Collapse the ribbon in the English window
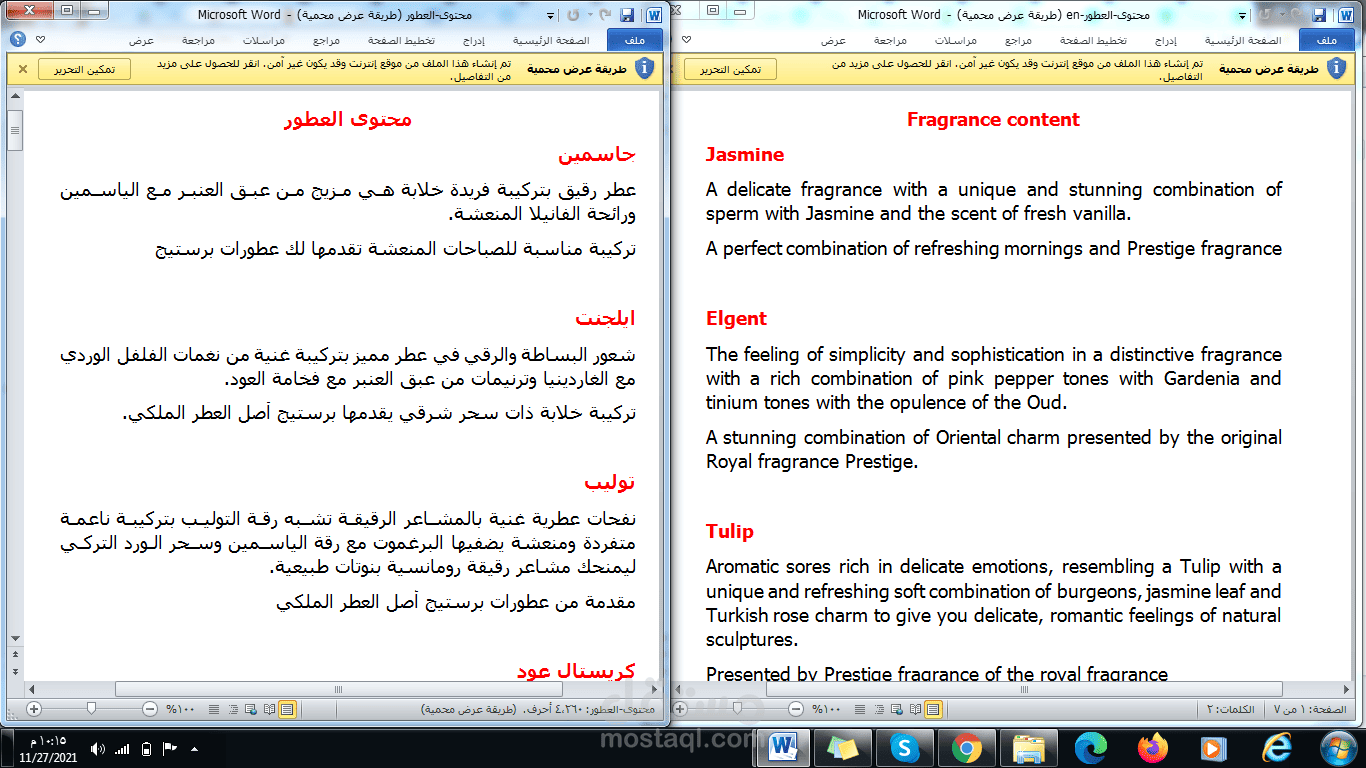The height and width of the screenshot is (768, 1366). tap(686, 40)
